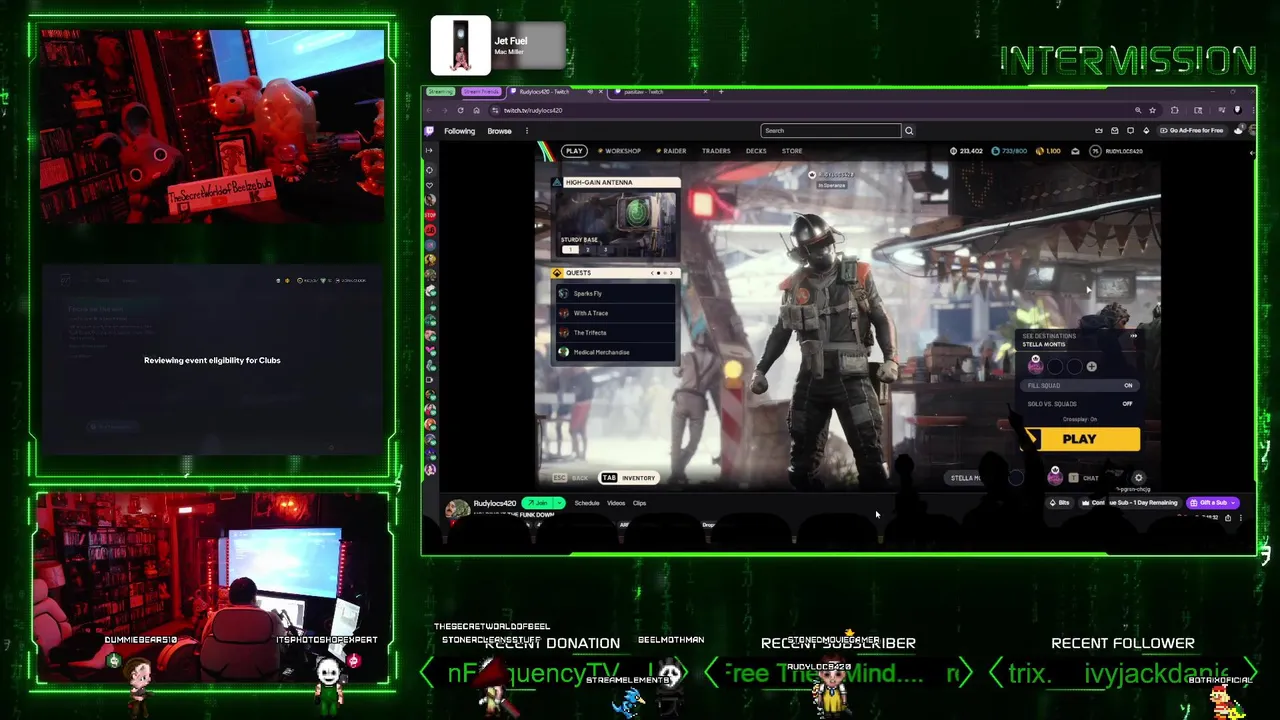Open the DECKS tab in game menu

click(756, 151)
